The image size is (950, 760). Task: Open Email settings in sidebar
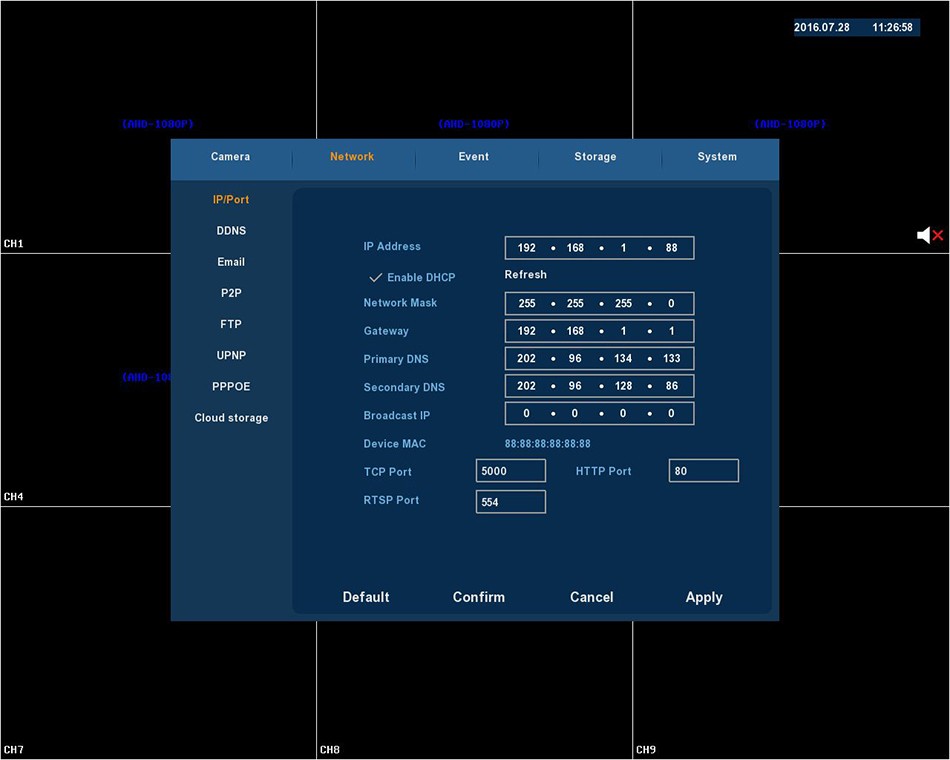pyautogui.click(x=231, y=262)
